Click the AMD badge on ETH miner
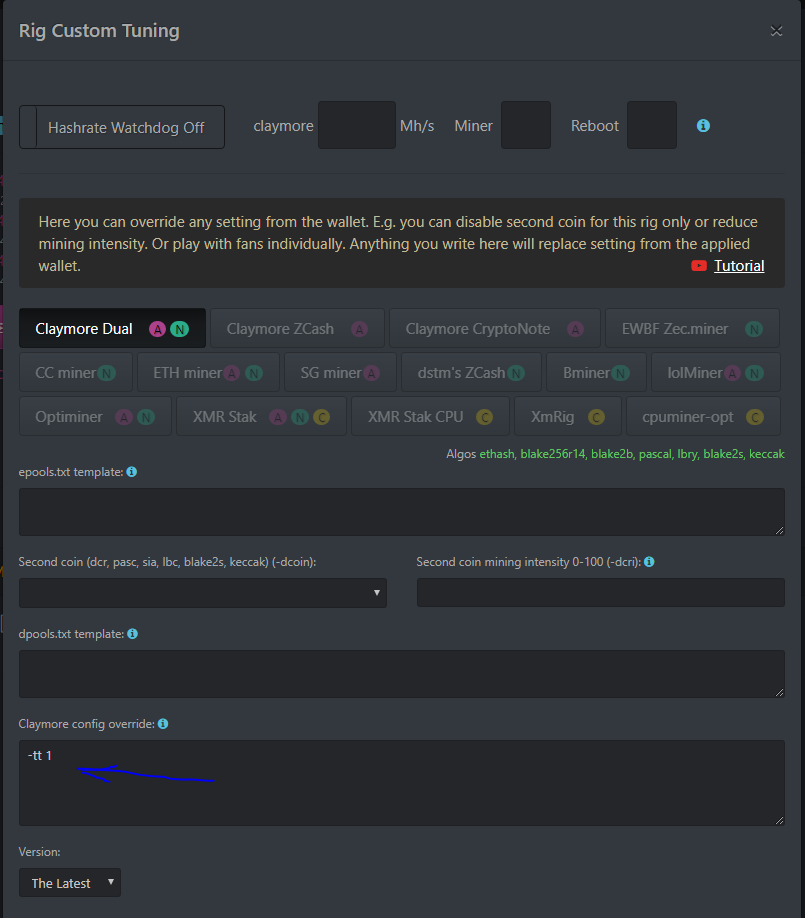 [x=232, y=373]
